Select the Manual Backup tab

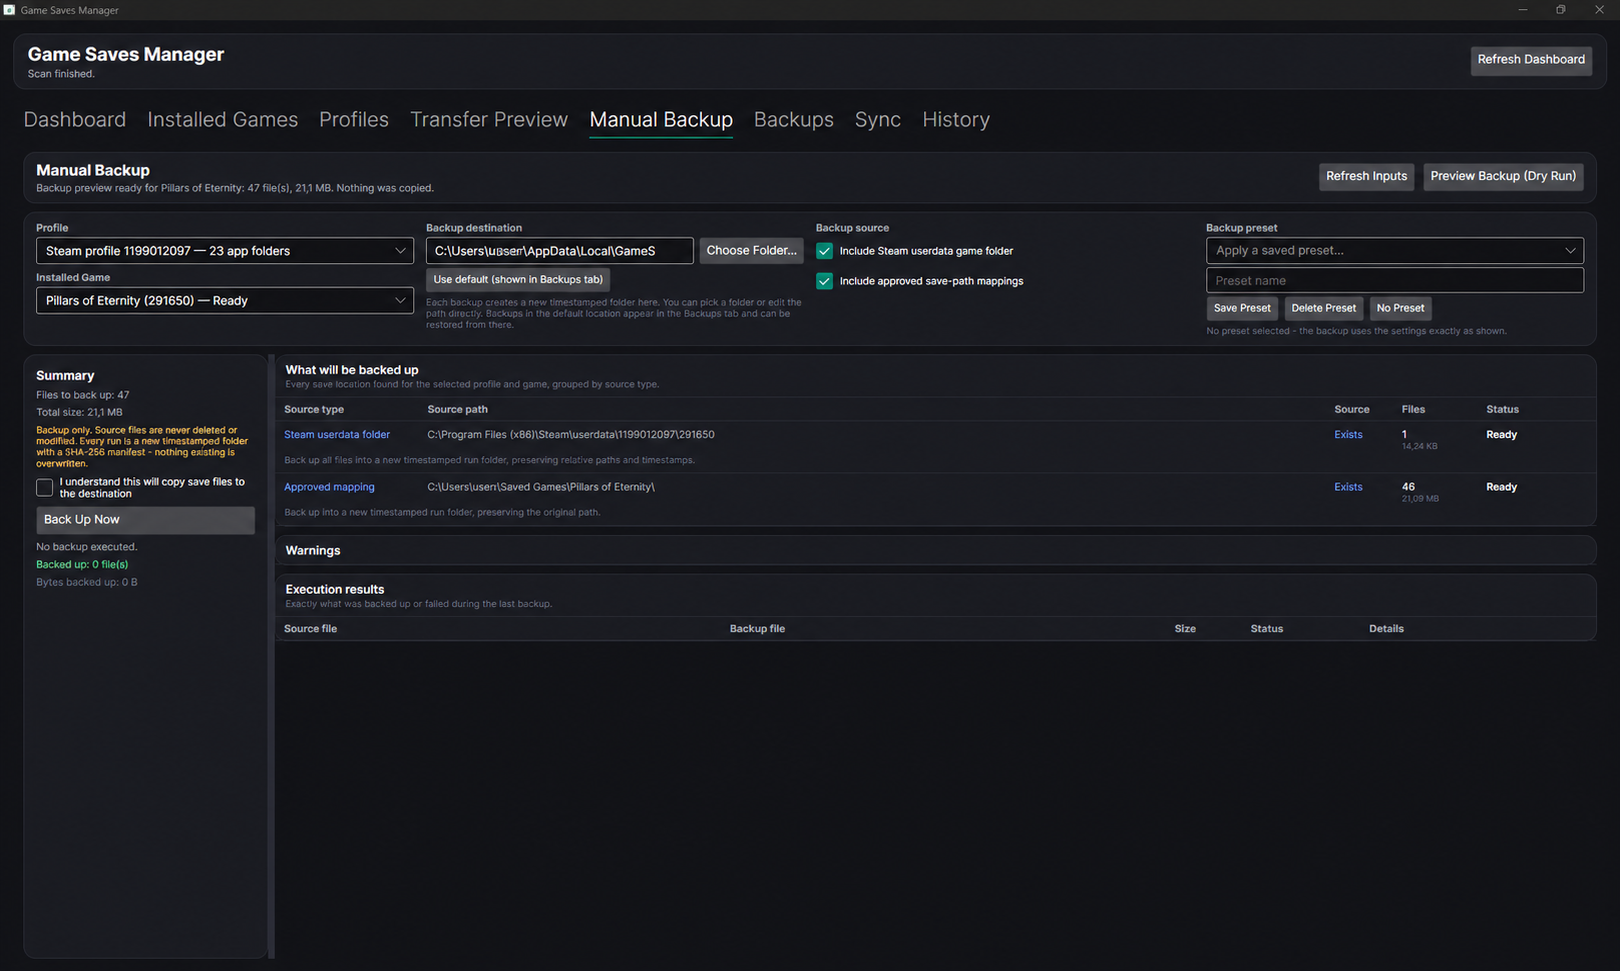click(661, 120)
